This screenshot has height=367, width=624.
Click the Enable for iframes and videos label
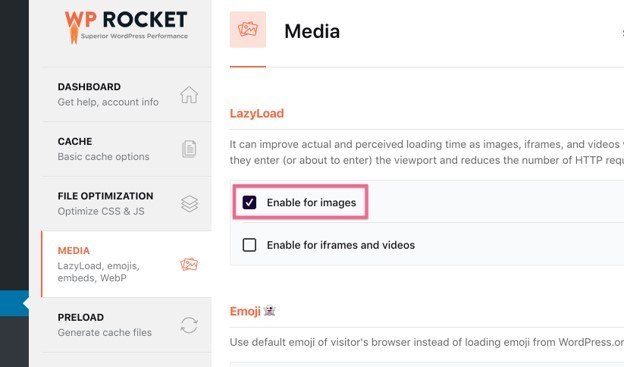pyautogui.click(x=341, y=245)
